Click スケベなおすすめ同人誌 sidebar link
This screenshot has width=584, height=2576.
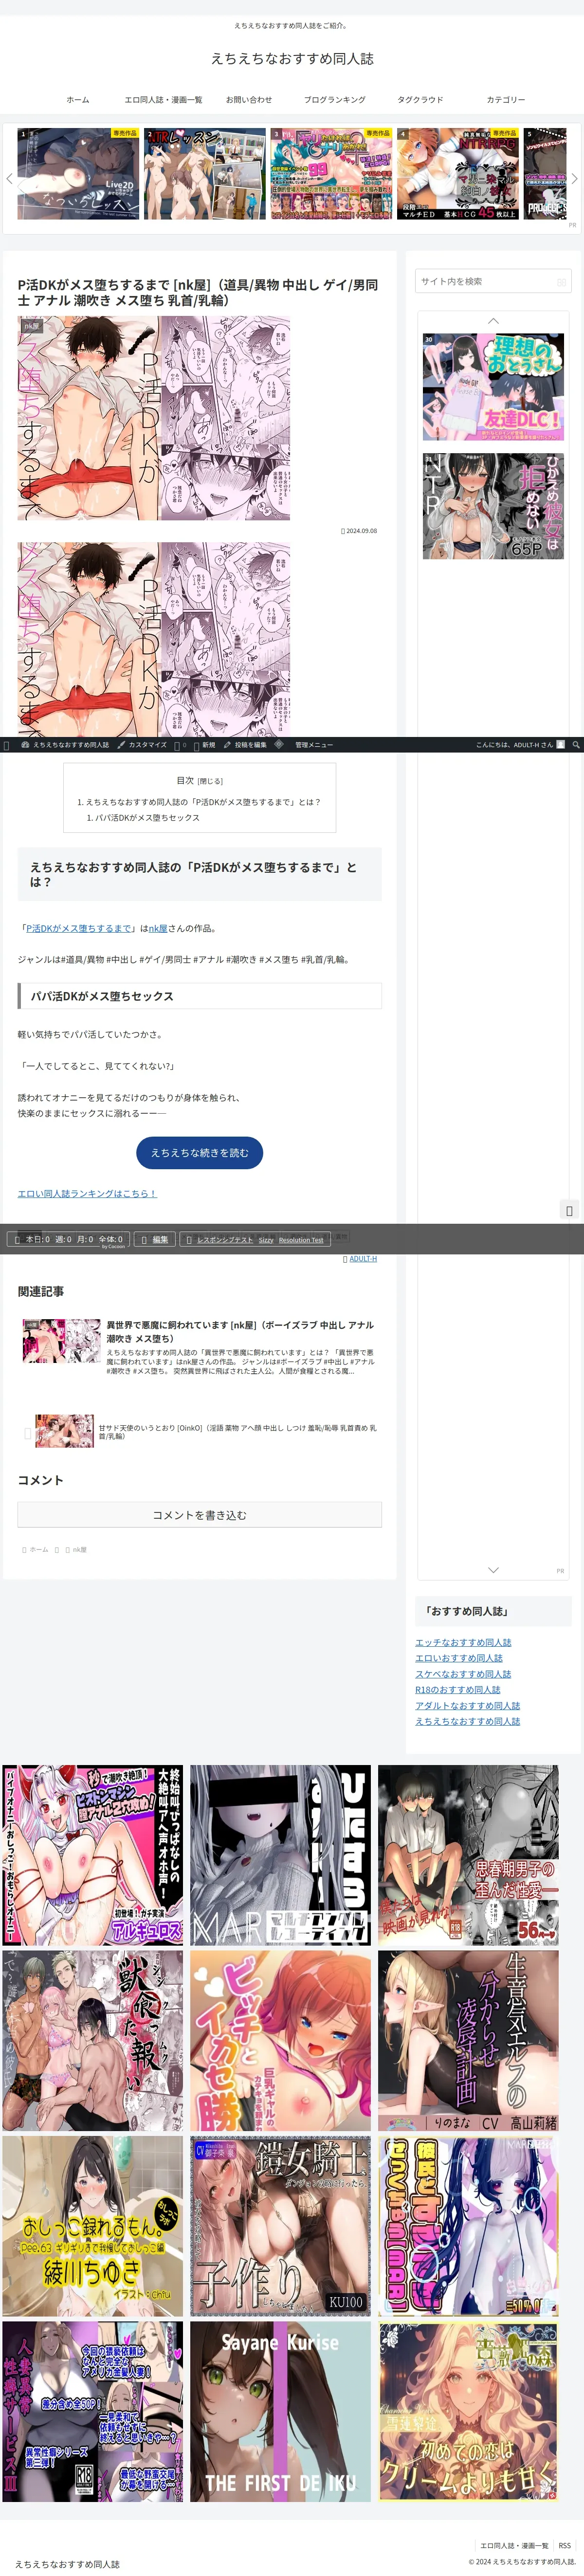(463, 1674)
